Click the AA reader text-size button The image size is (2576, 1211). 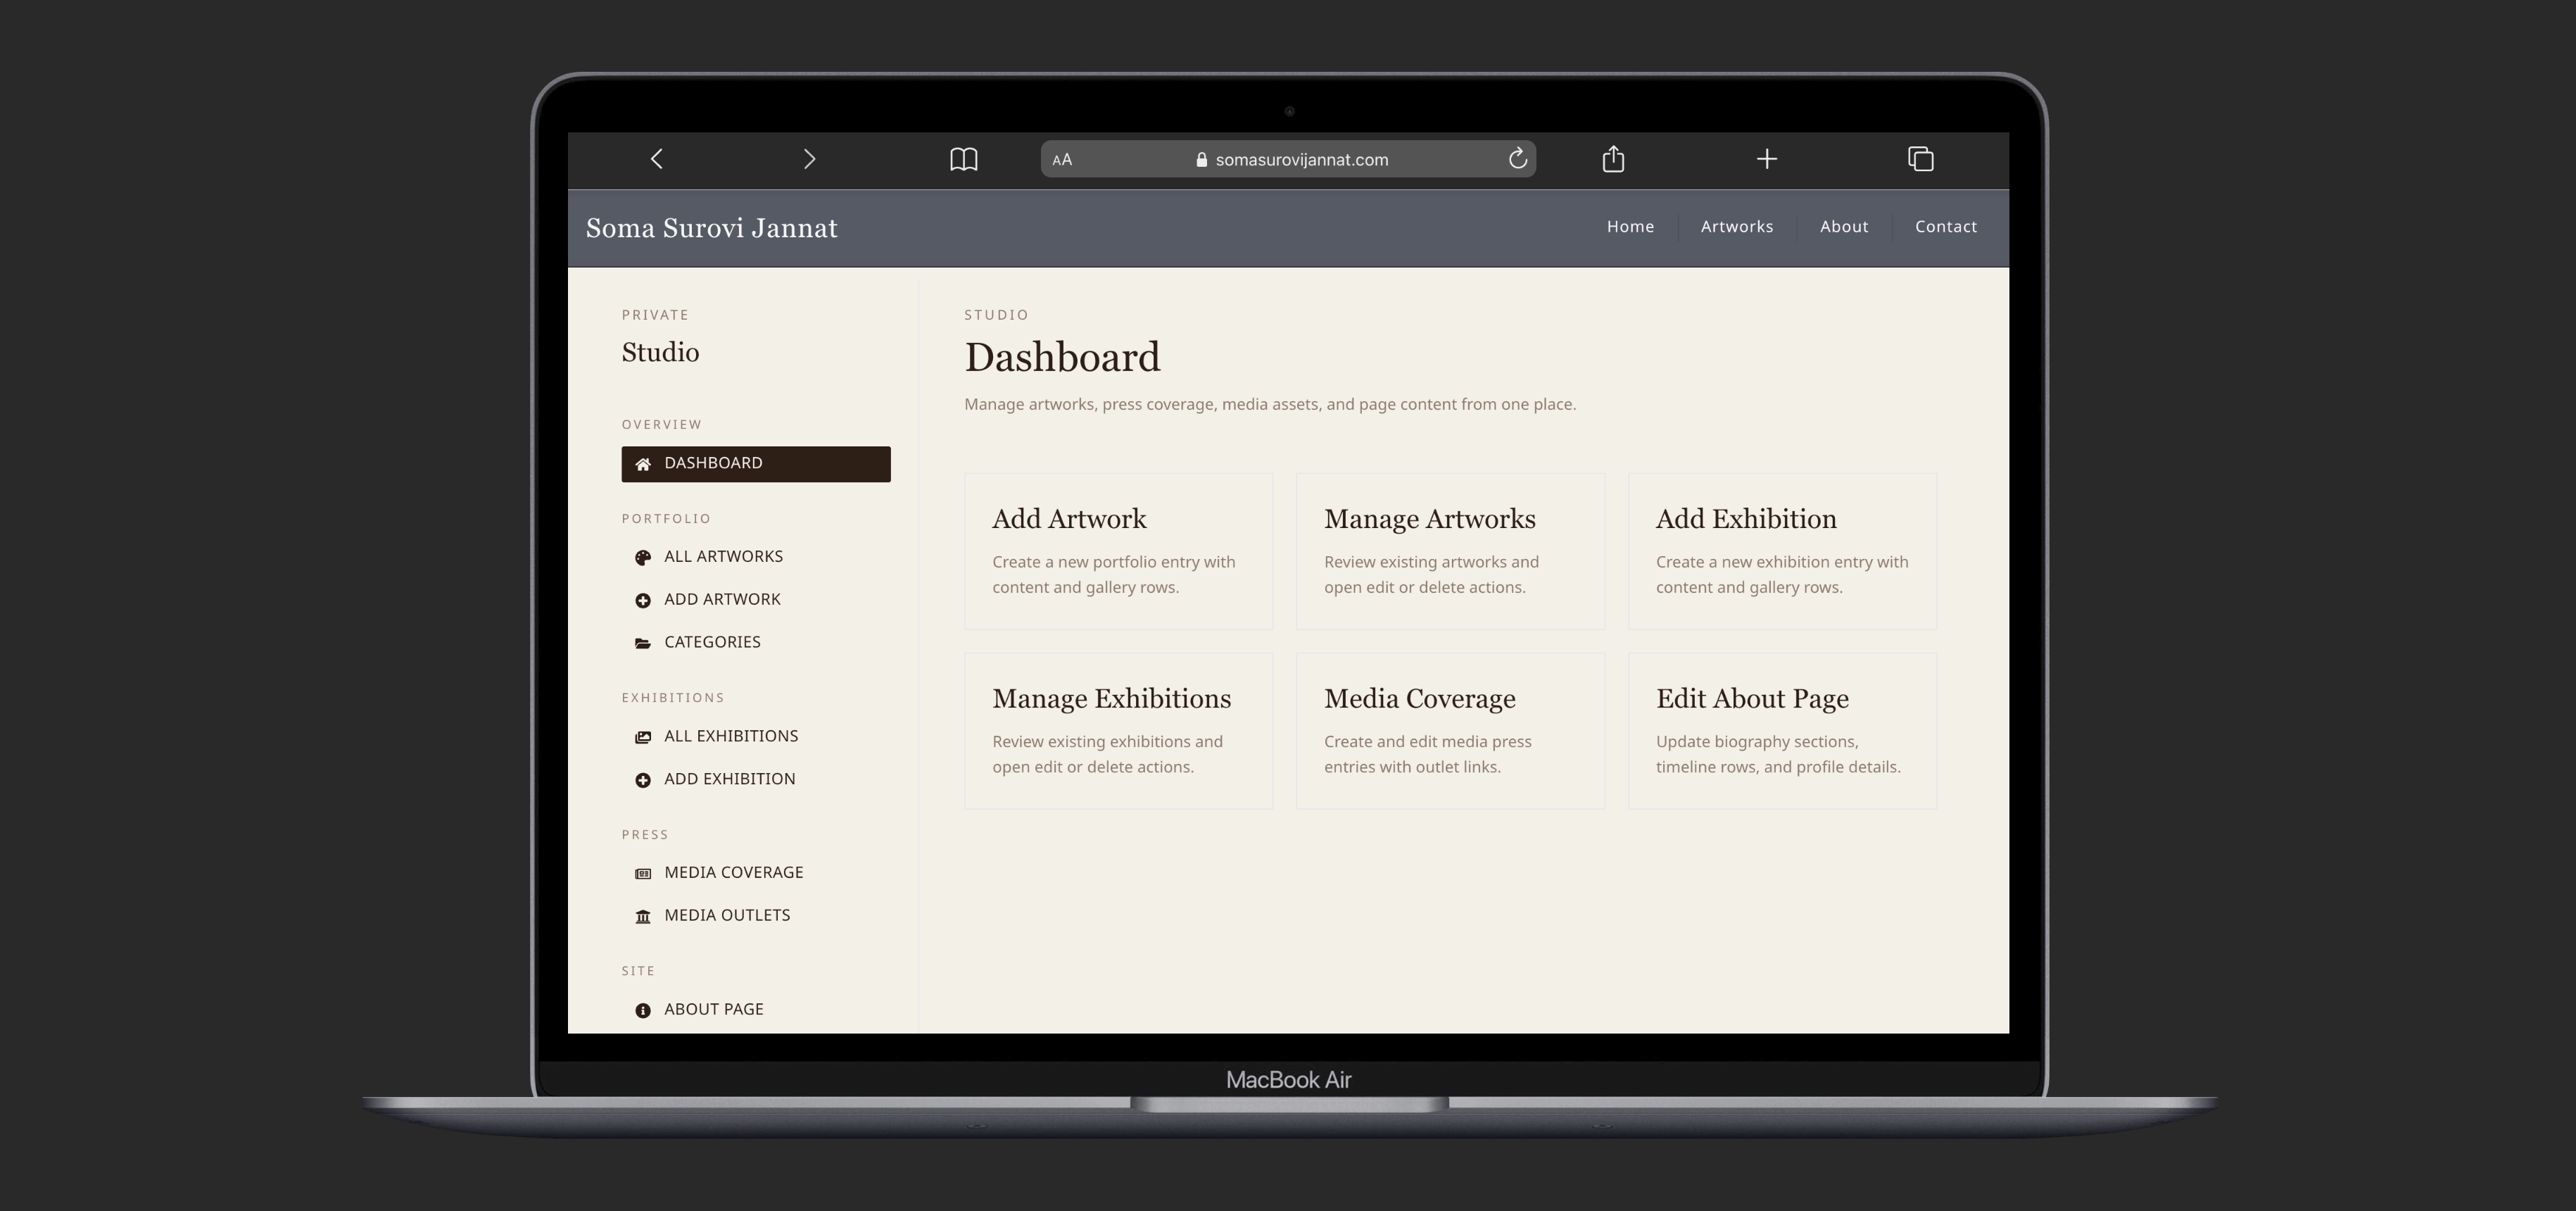click(x=1062, y=160)
